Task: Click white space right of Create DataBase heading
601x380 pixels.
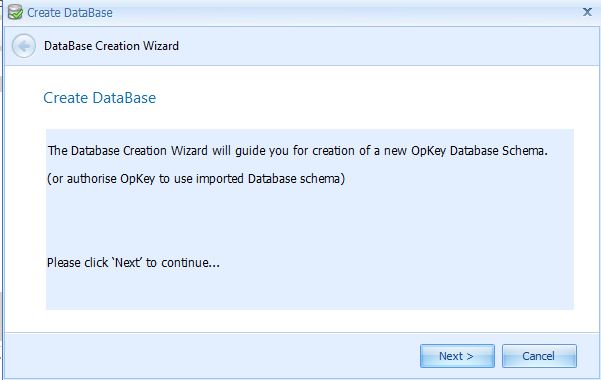Action: pyautogui.click(x=364, y=98)
